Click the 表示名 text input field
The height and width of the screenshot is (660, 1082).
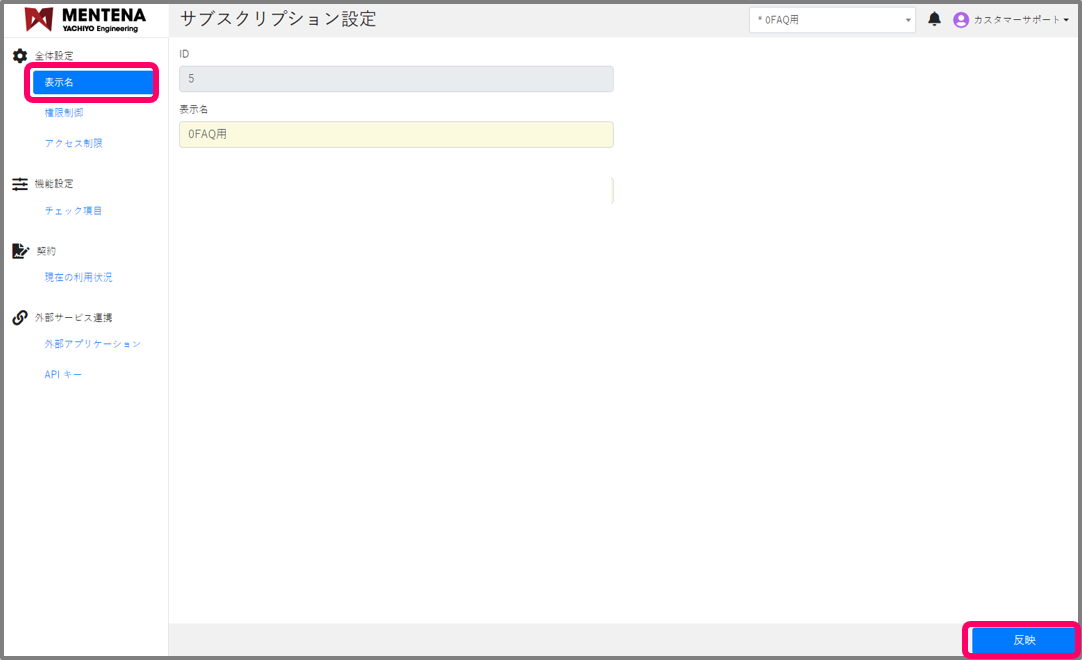point(396,134)
